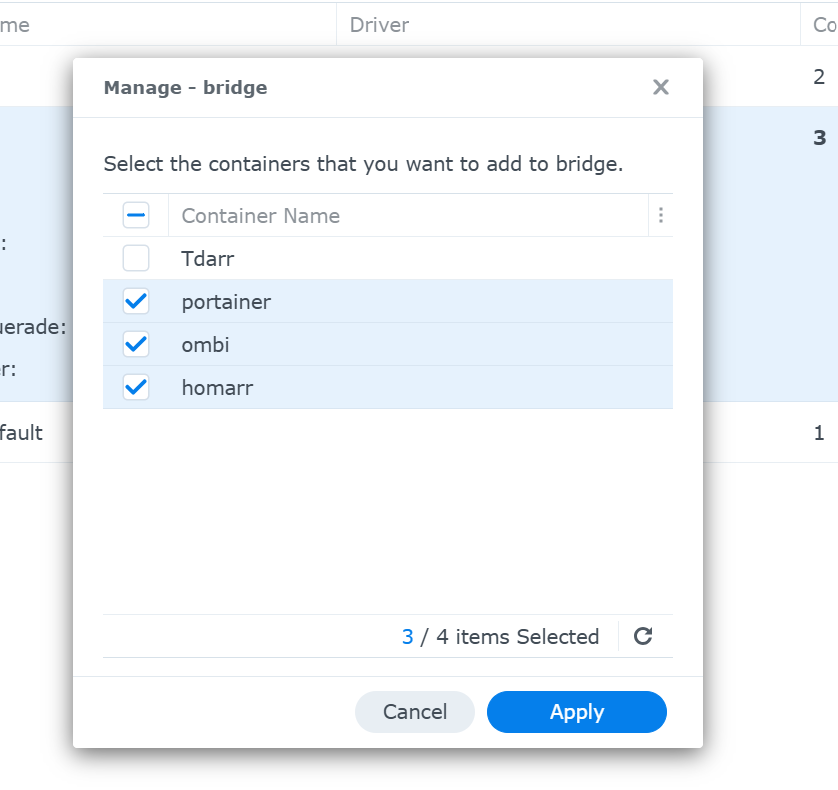Viewport: 838px width, 790px height.
Task: Apply the container selection
Action: point(576,712)
